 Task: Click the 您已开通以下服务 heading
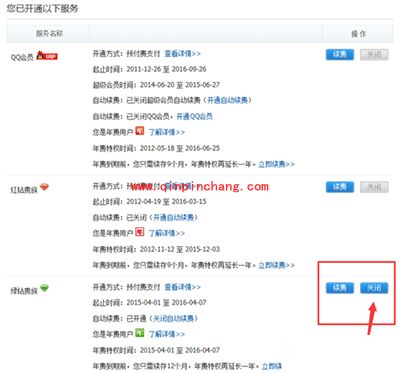point(42,8)
